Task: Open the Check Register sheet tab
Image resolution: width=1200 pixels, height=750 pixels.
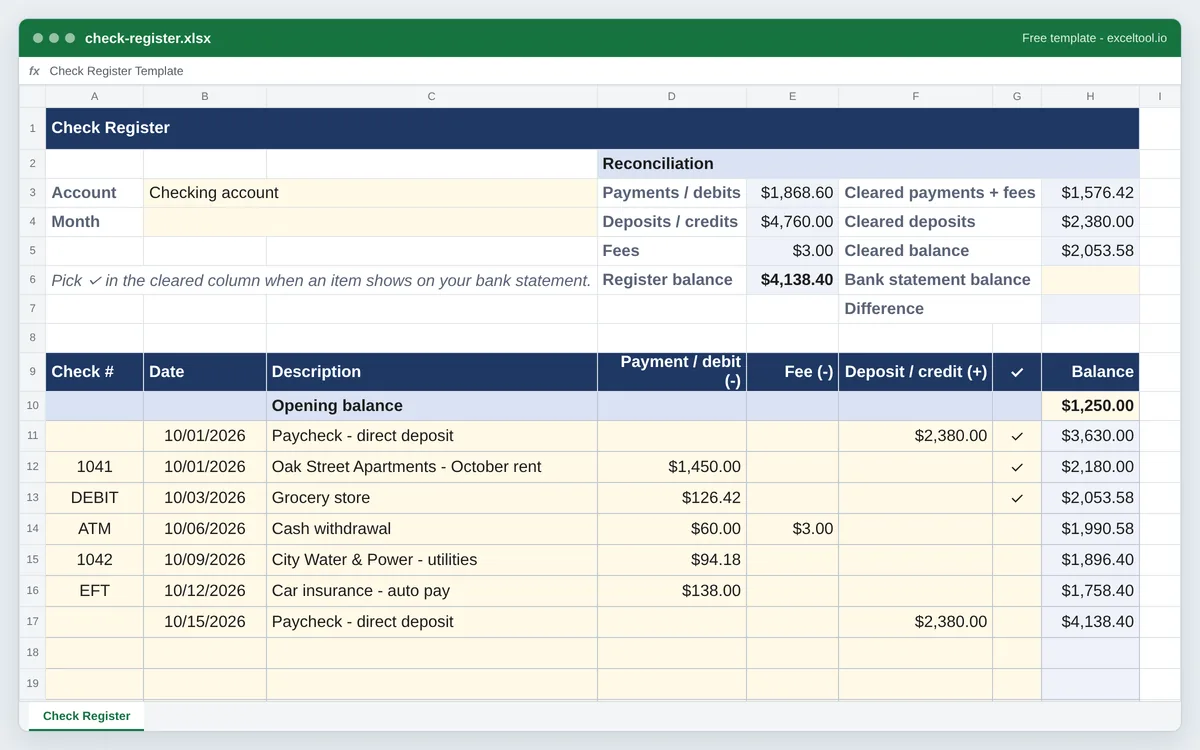Action: point(86,716)
